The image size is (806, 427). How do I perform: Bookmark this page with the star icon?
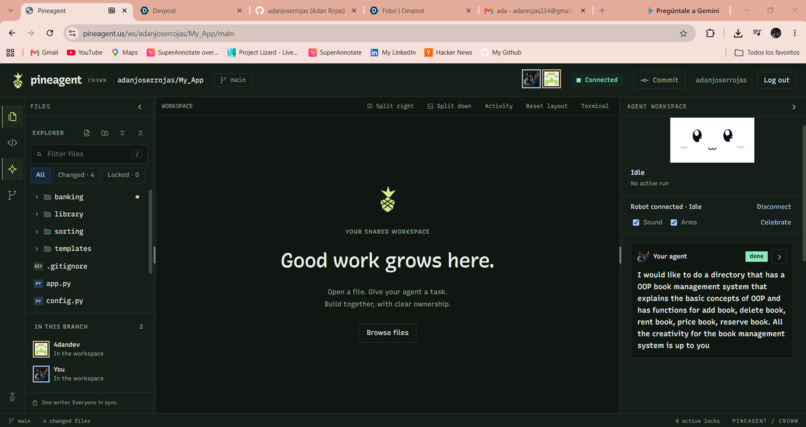[683, 33]
